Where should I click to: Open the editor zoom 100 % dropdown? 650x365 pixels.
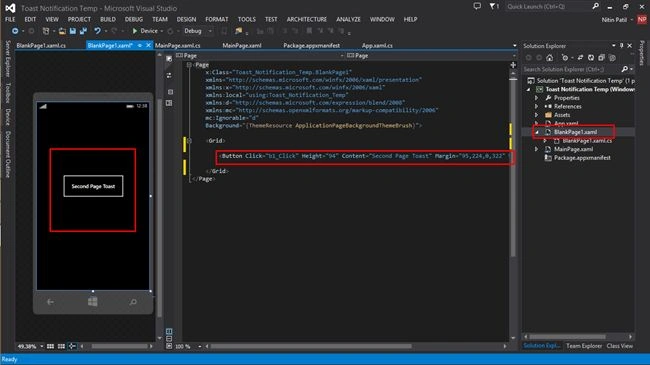[x=200, y=346]
